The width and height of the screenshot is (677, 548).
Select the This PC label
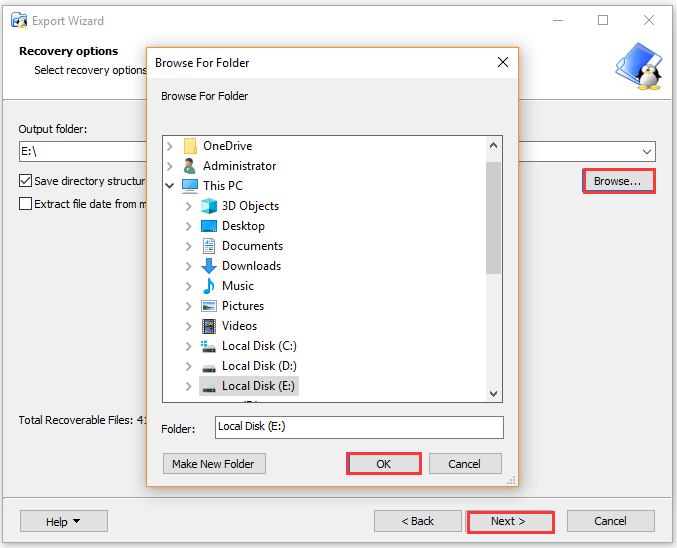[x=223, y=186]
